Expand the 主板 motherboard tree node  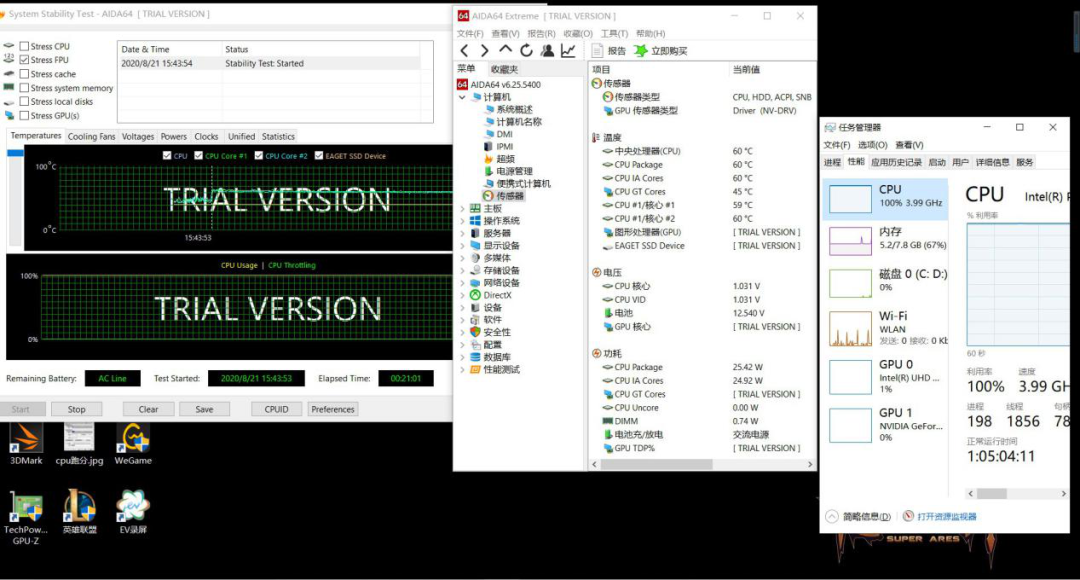pos(462,209)
